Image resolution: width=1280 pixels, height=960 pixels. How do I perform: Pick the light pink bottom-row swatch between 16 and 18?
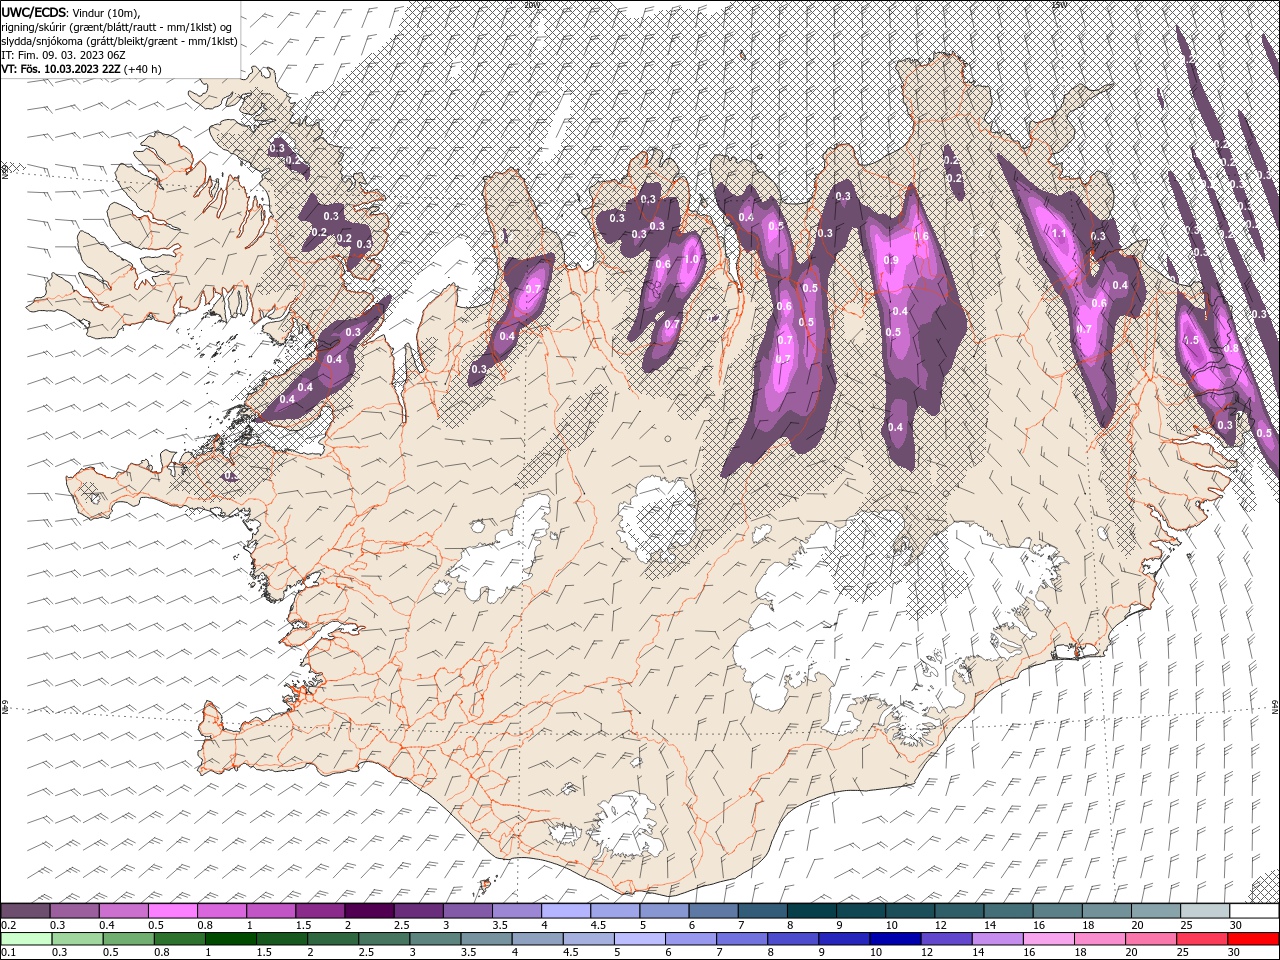pos(1048,939)
